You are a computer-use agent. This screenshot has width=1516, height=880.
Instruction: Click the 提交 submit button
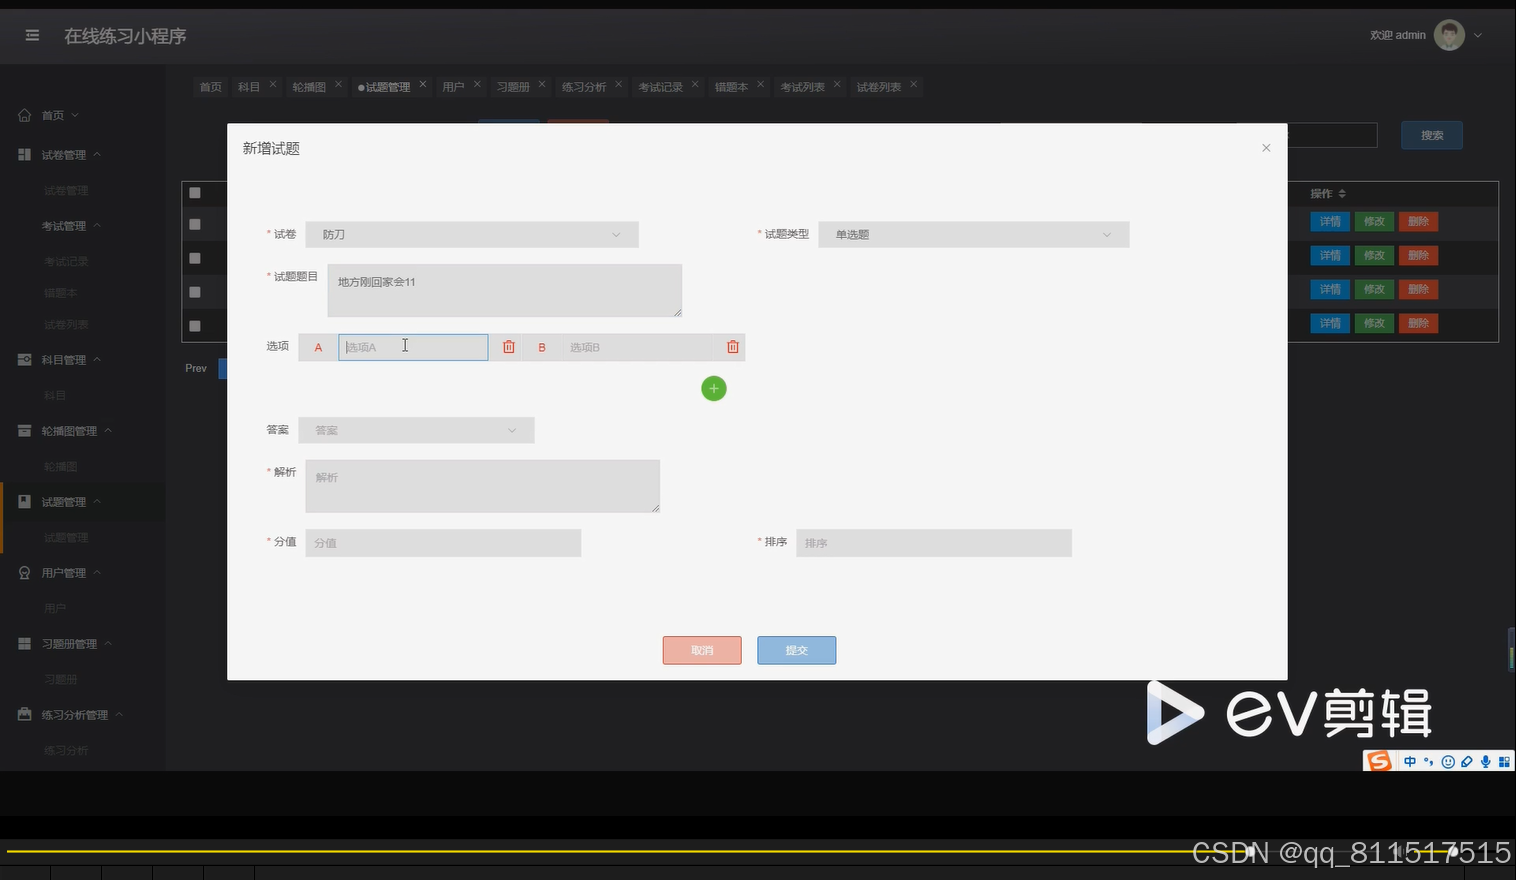tap(797, 651)
